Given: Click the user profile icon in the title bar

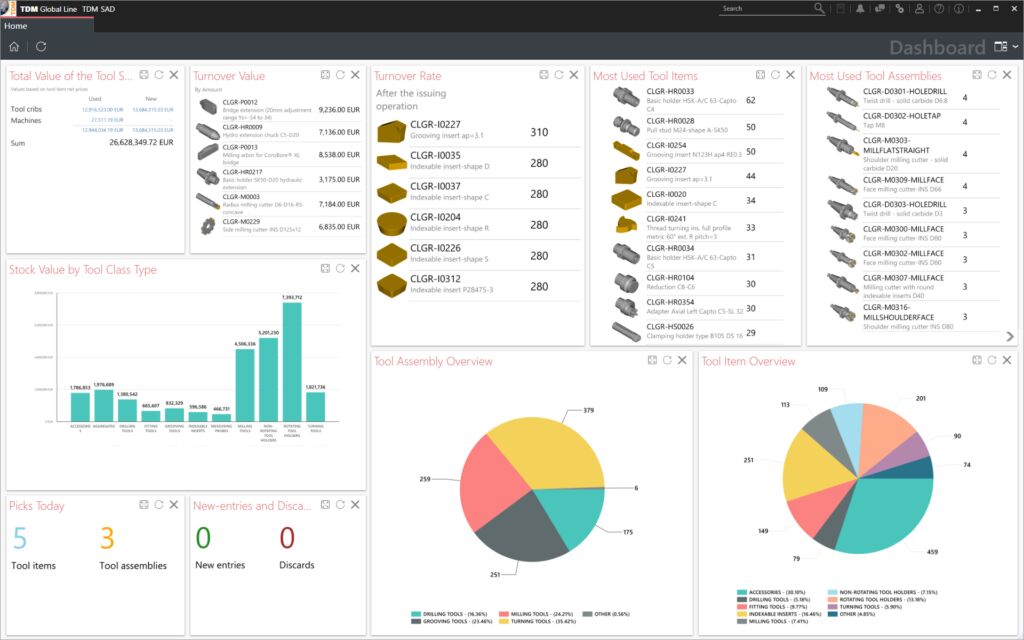Looking at the screenshot, I should tap(920, 8).
